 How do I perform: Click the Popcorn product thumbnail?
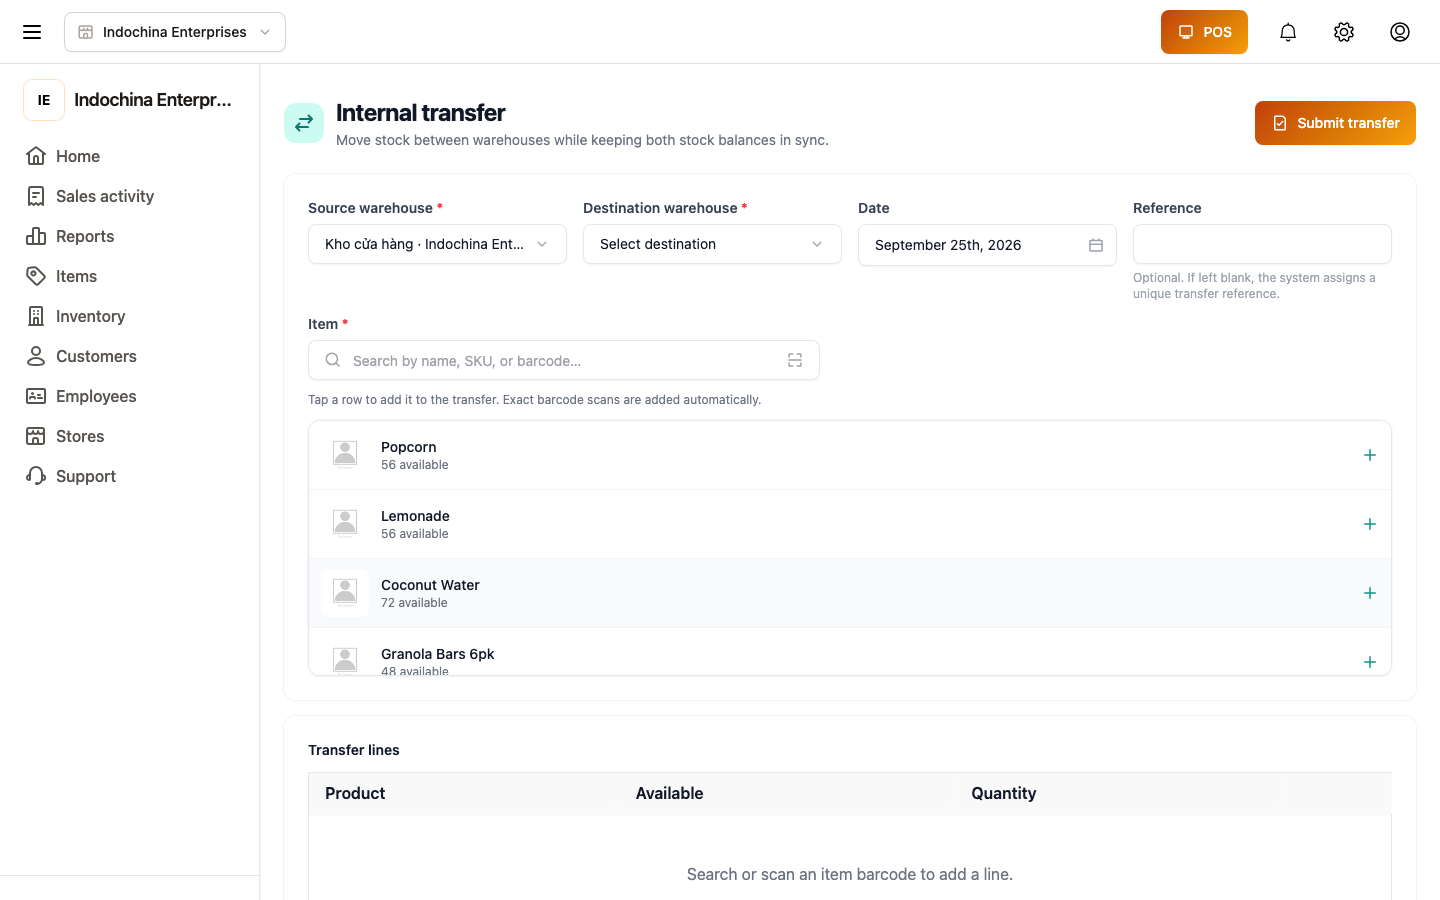(345, 455)
